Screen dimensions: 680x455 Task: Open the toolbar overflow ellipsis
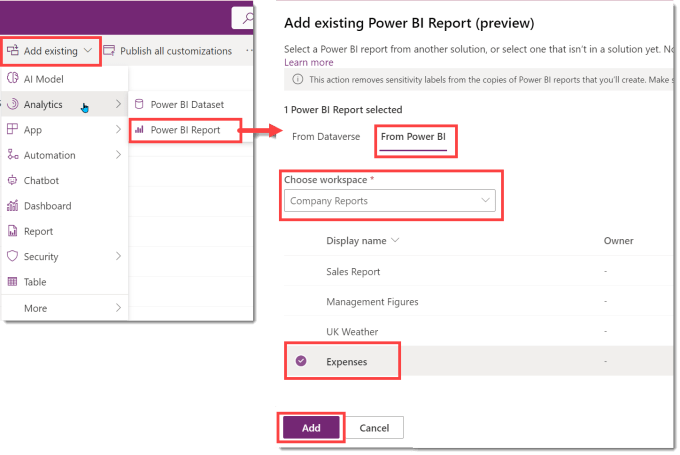pyautogui.click(x=249, y=51)
